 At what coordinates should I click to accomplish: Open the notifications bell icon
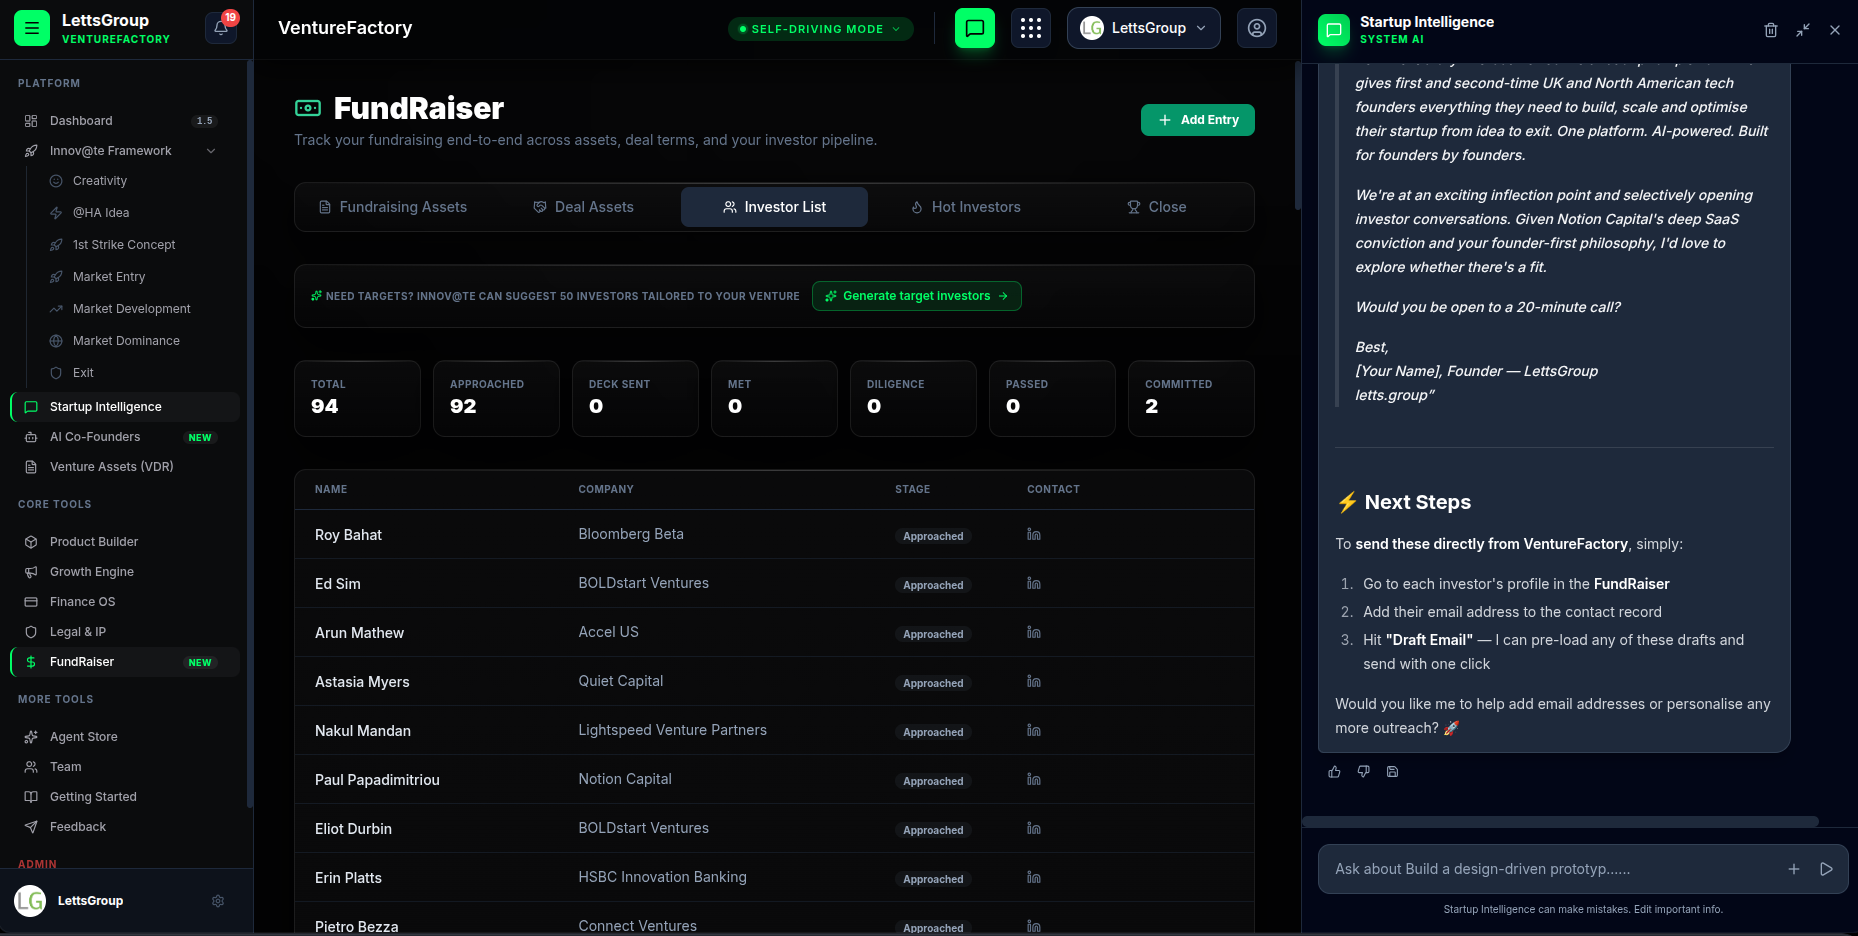tap(221, 28)
